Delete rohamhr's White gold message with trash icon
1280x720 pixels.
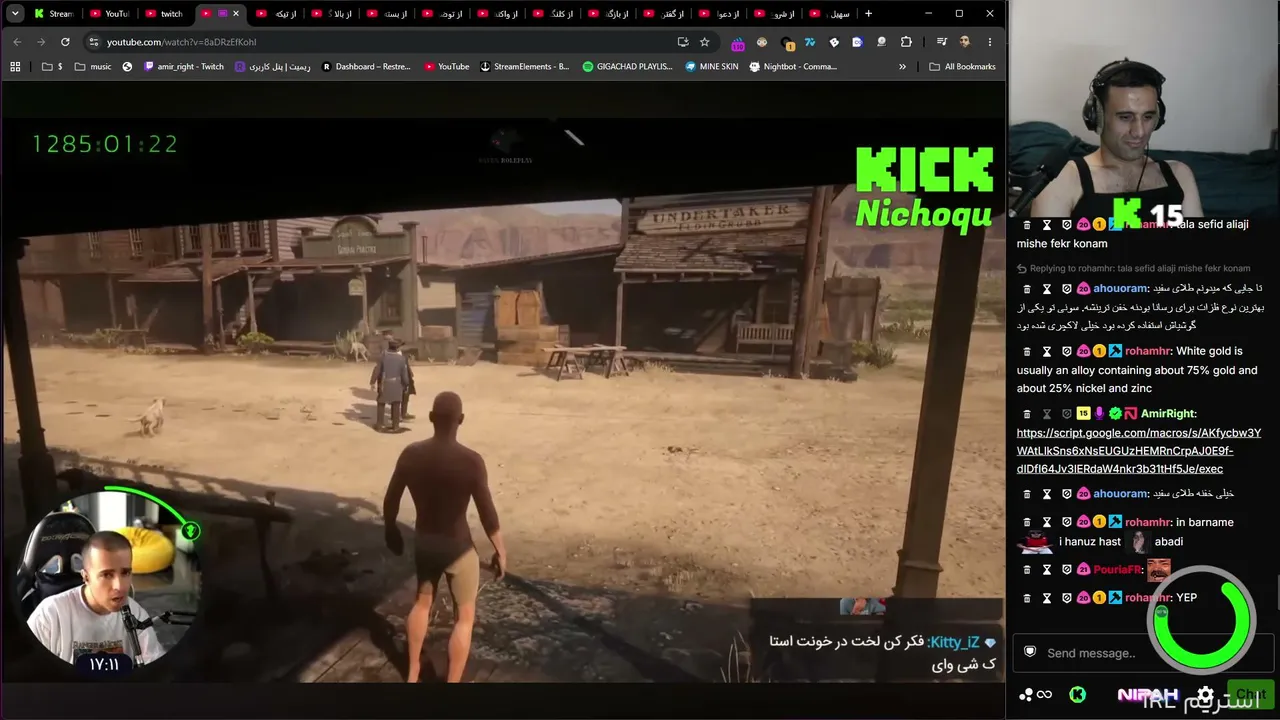pyautogui.click(x=1027, y=351)
